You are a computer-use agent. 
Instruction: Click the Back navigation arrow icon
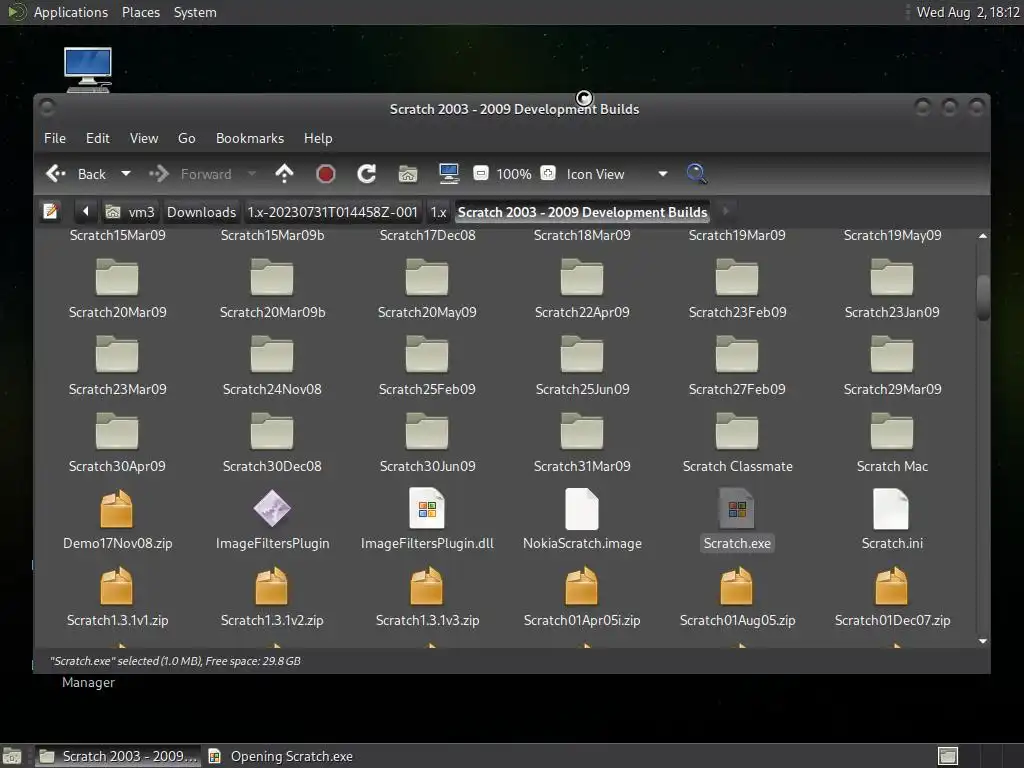coord(56,174)
